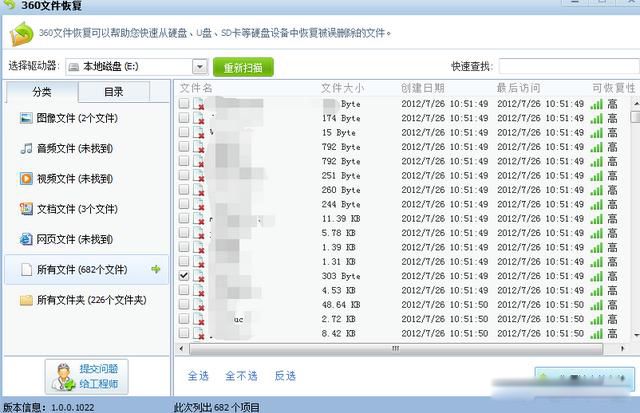Click the 360文件恢复 logo icon

point(22,34)
